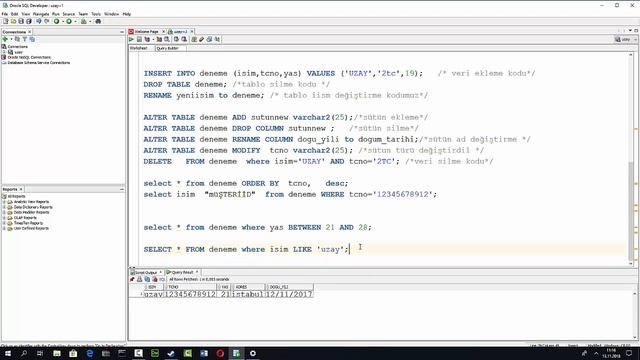
Task: Click the Save icon in main toolbar
Action: [21, 21]
